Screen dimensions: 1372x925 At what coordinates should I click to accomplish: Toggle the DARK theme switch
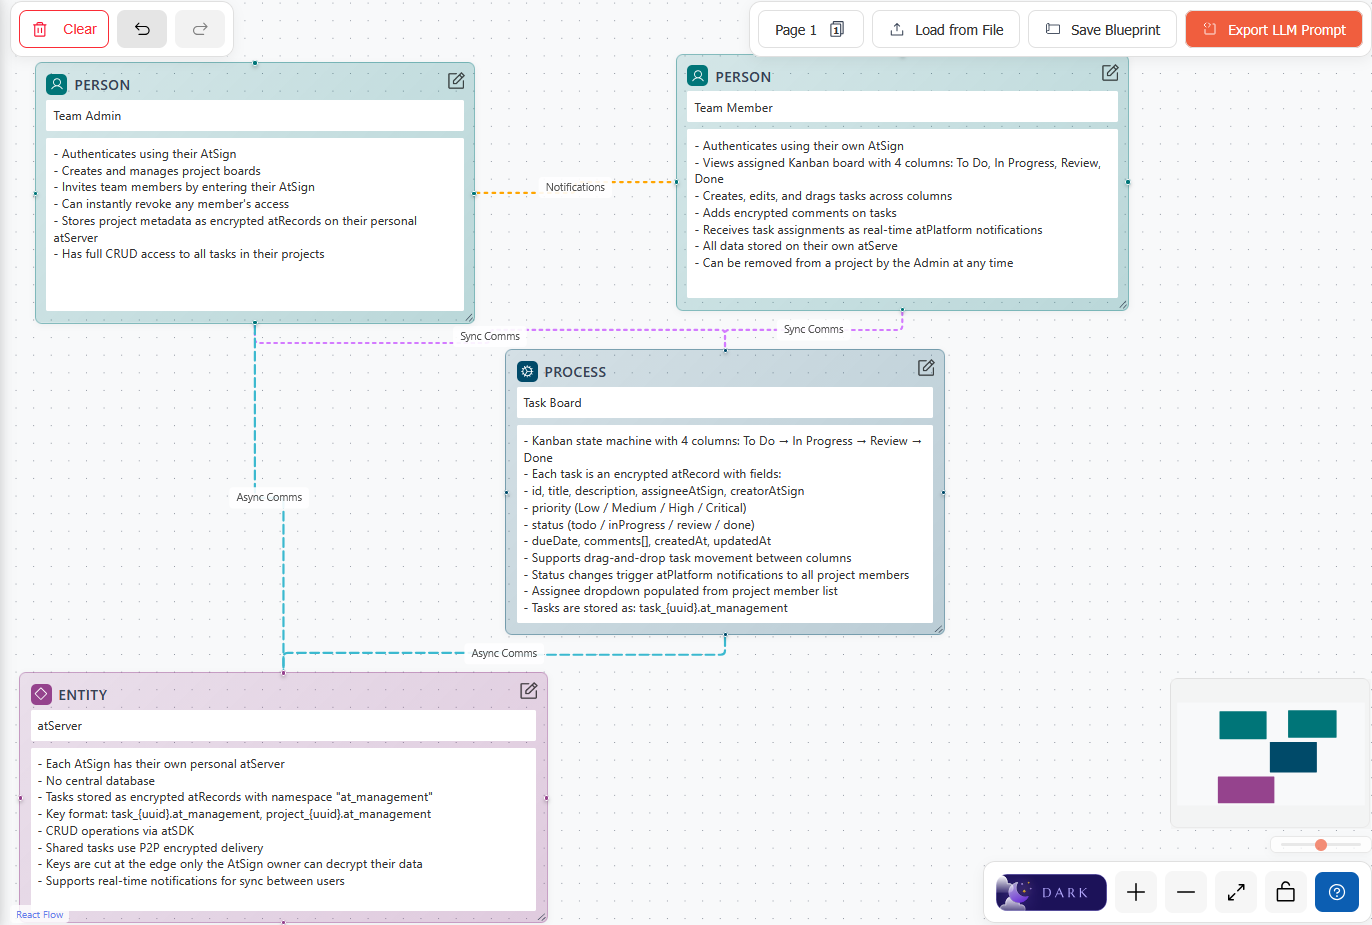[1051, 892]
